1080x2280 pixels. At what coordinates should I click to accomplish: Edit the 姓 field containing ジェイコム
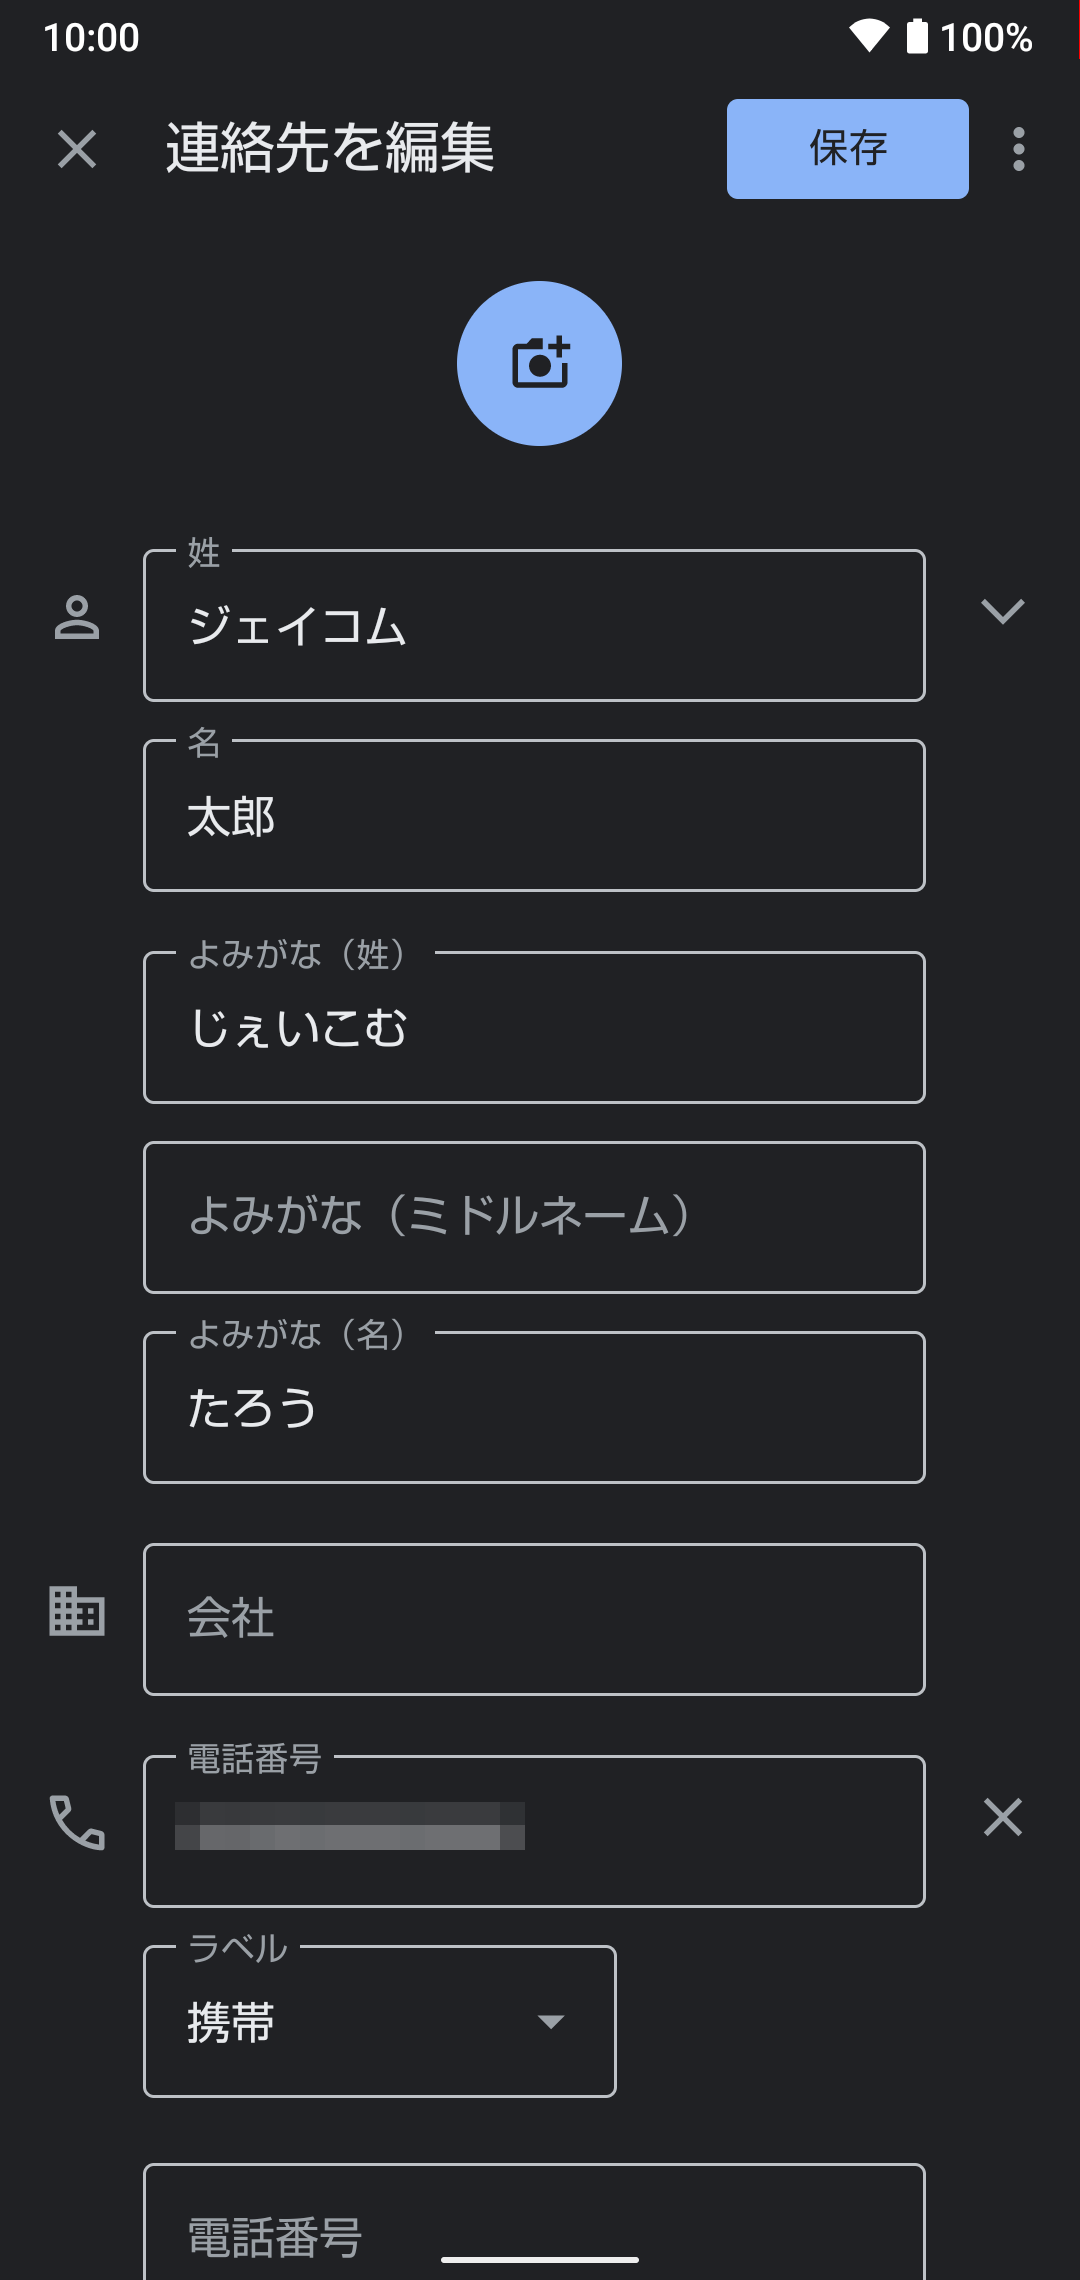click(534, 625)
